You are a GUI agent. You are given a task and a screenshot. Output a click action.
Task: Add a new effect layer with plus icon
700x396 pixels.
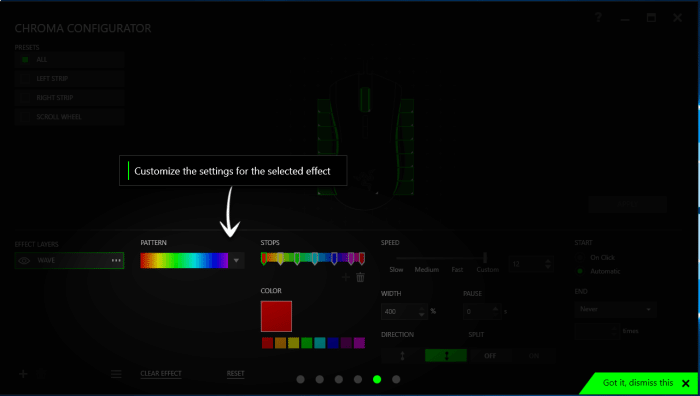pos(23,374)
